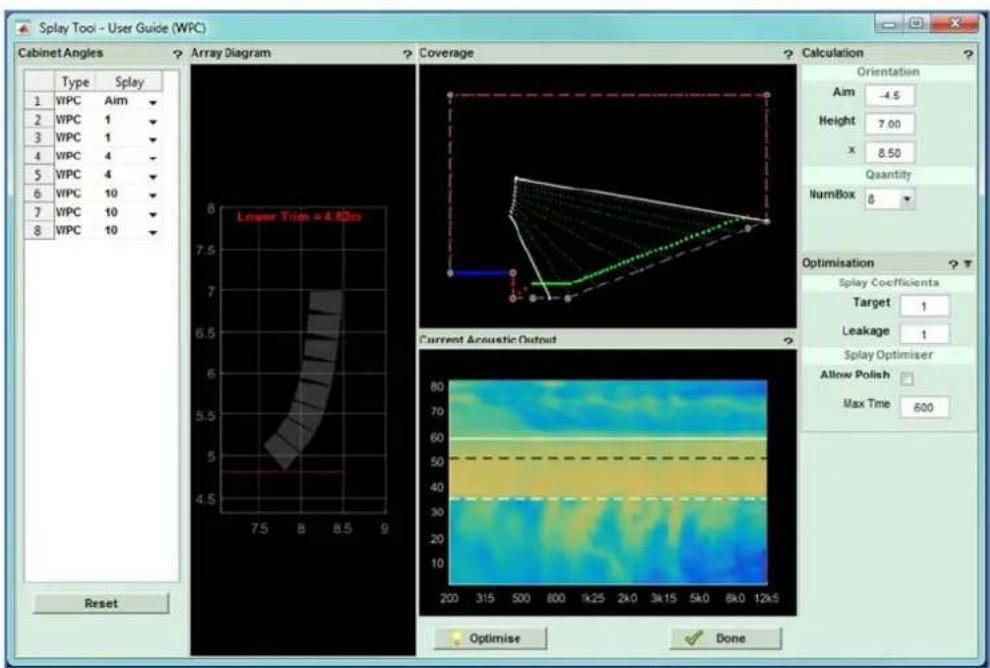
Task: Select row header number 1
Action: tap(39, 101)
